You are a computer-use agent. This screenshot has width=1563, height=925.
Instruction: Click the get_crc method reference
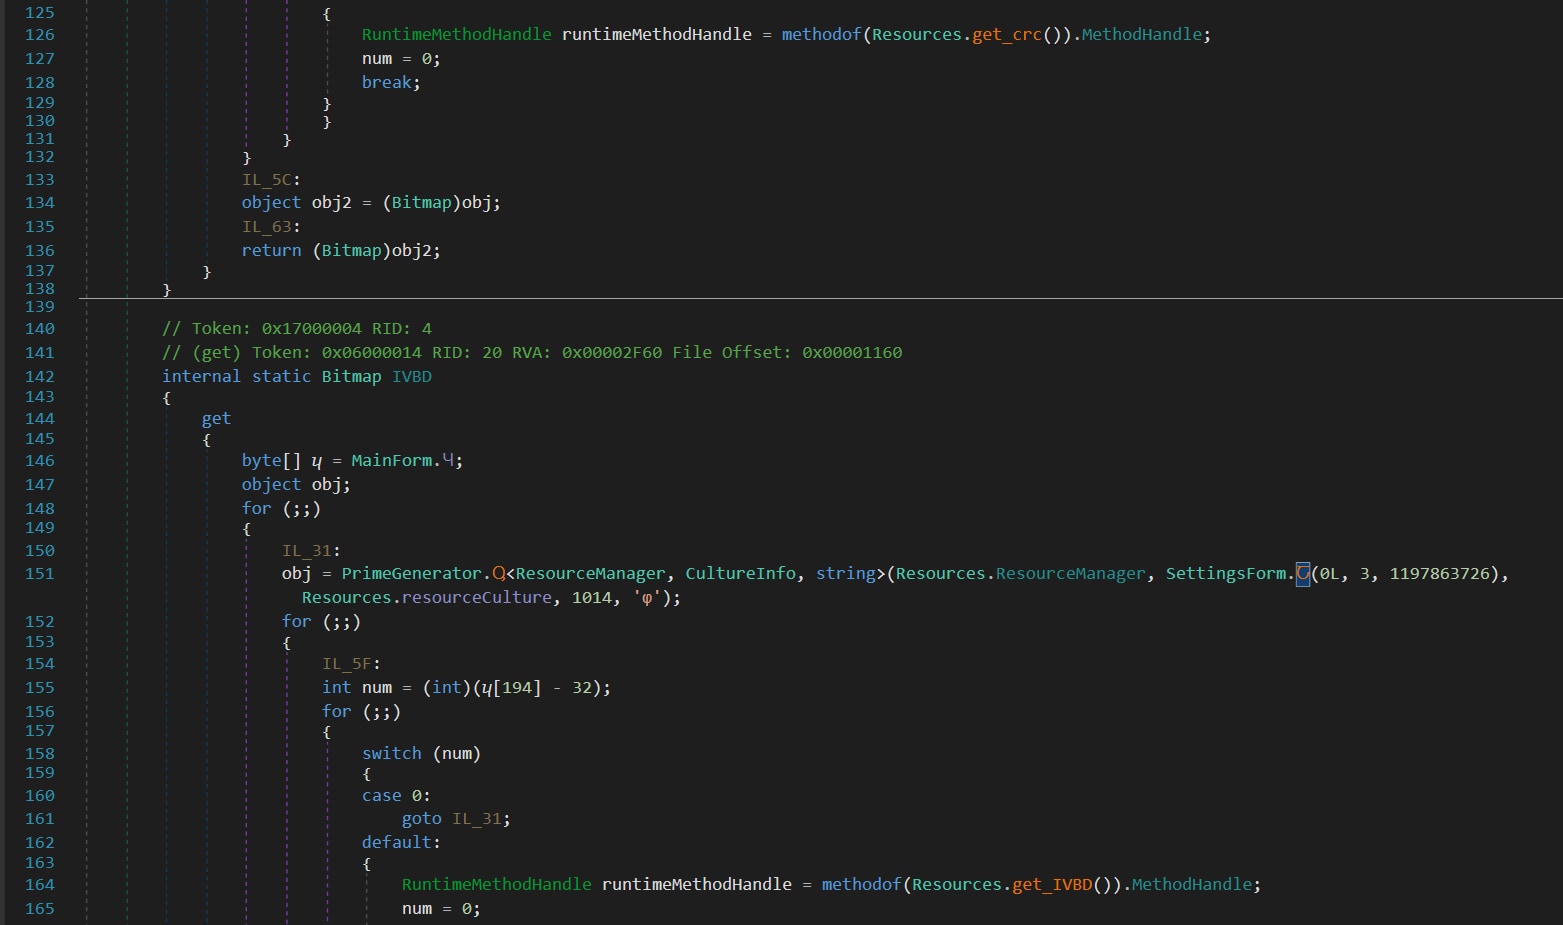(x=1006, y=35)
